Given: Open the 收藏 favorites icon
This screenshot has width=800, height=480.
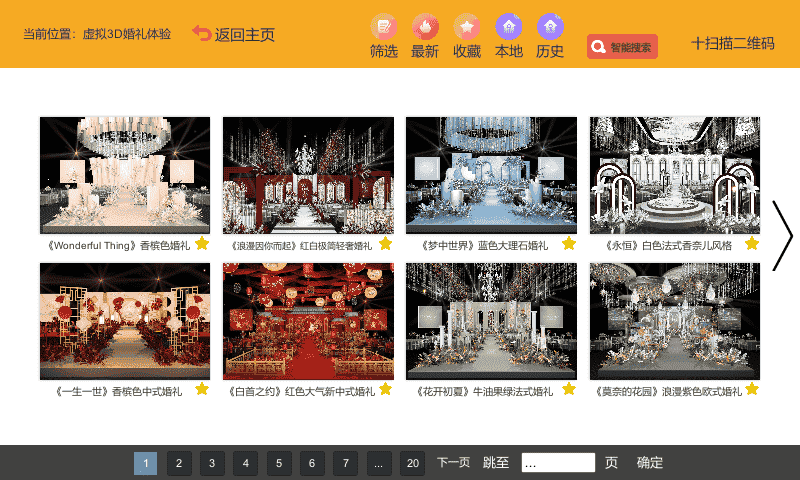Looking at the screenshot, I should pyautogui.click(x=467, y=27).
